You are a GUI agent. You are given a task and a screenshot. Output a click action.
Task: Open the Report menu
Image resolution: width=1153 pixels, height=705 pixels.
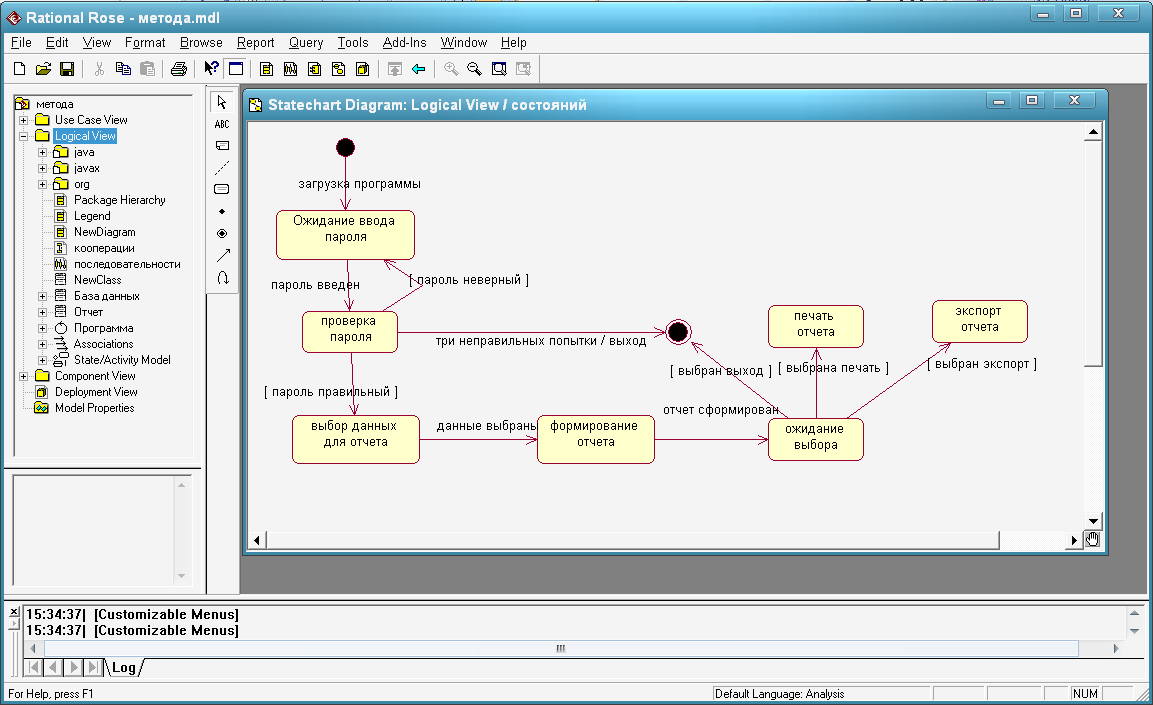tap(255, 43)
